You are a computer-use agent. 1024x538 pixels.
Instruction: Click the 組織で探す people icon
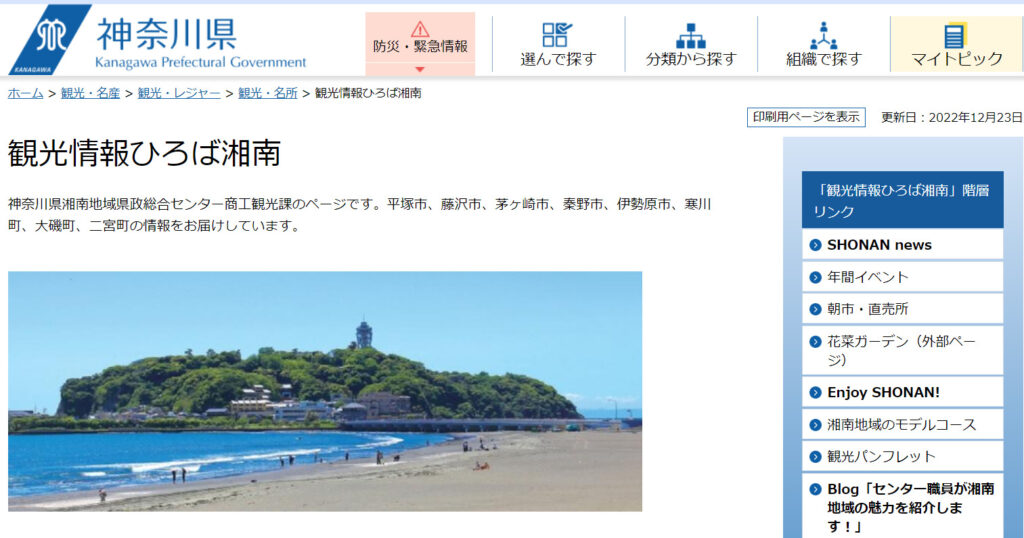tap(824, 35)
